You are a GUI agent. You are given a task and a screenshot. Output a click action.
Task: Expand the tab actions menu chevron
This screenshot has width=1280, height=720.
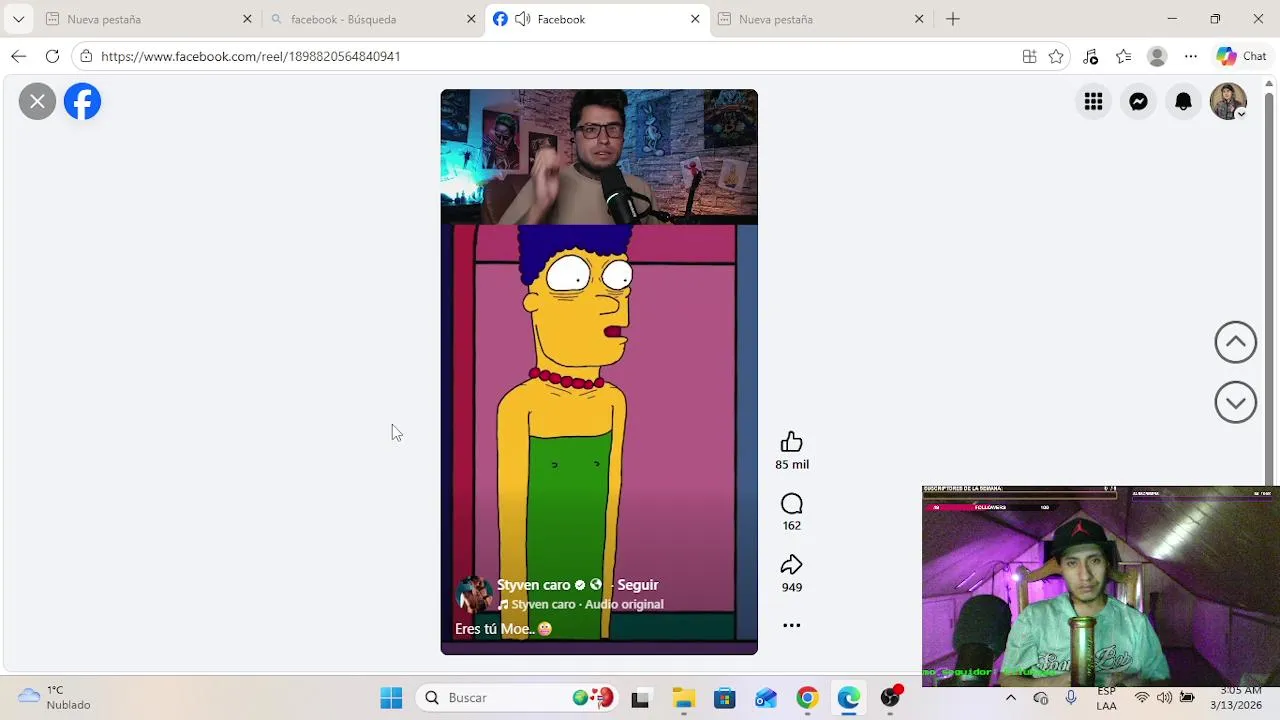tap(18, 19)
